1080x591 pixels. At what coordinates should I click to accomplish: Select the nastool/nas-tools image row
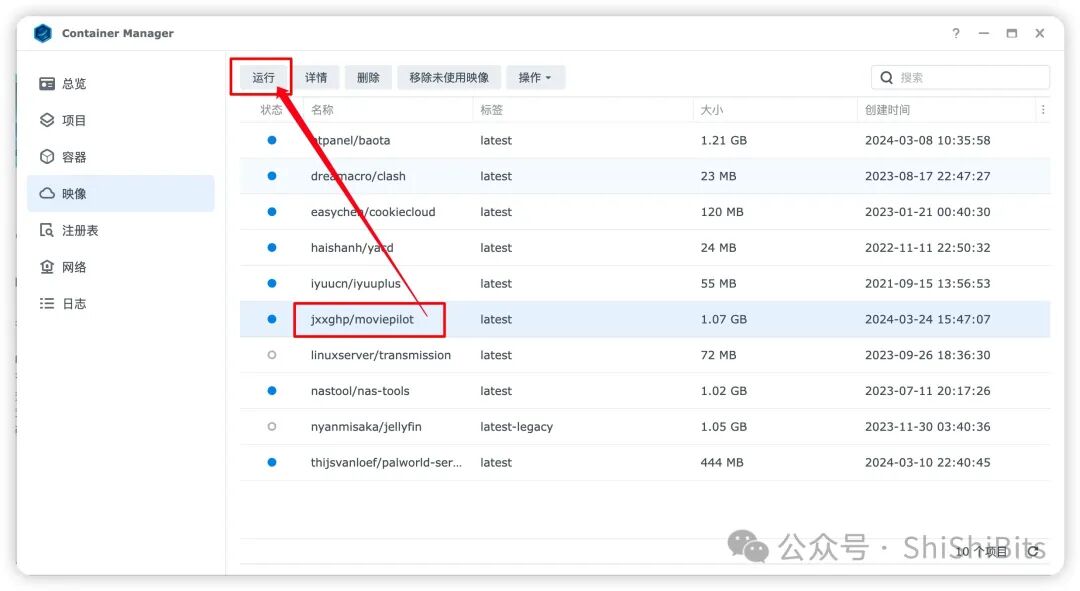click(x=645, y=391)
